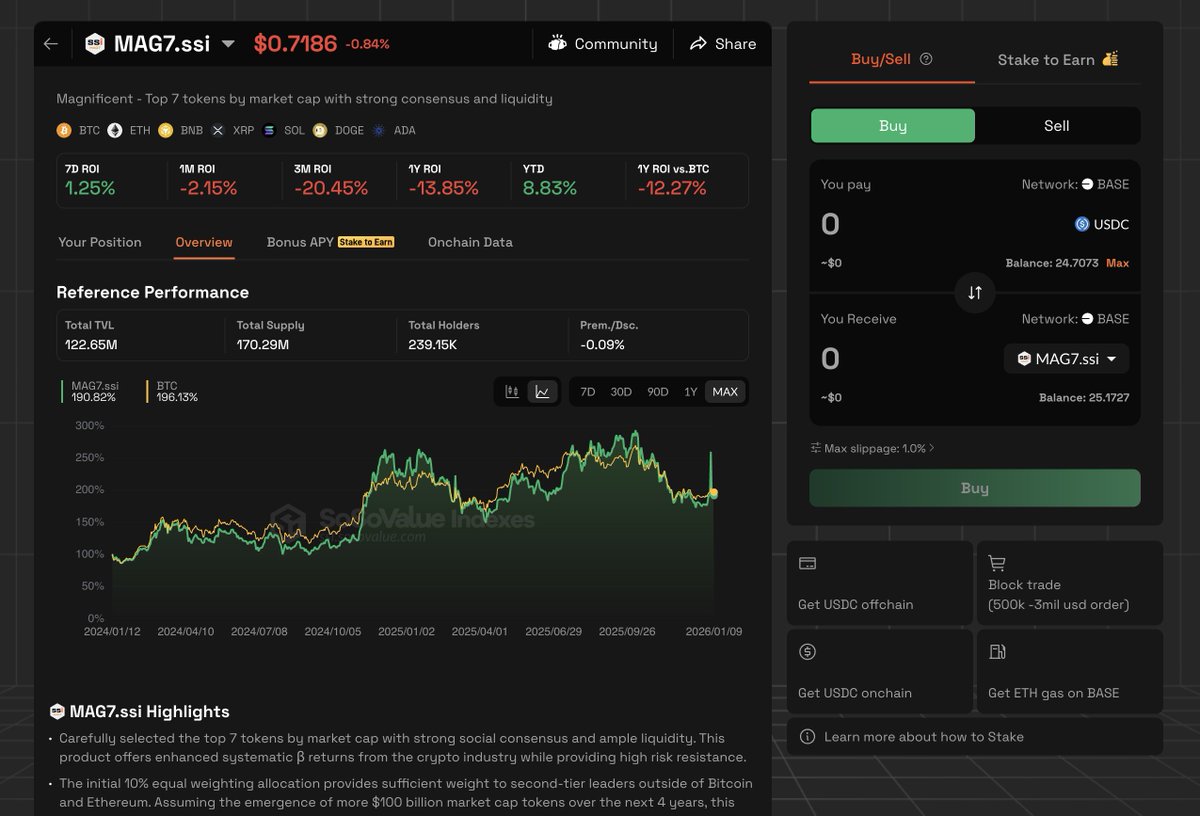Click the ADA coin icon
Viewport: 1200px width, 816px height.
[x=379, y=130]
